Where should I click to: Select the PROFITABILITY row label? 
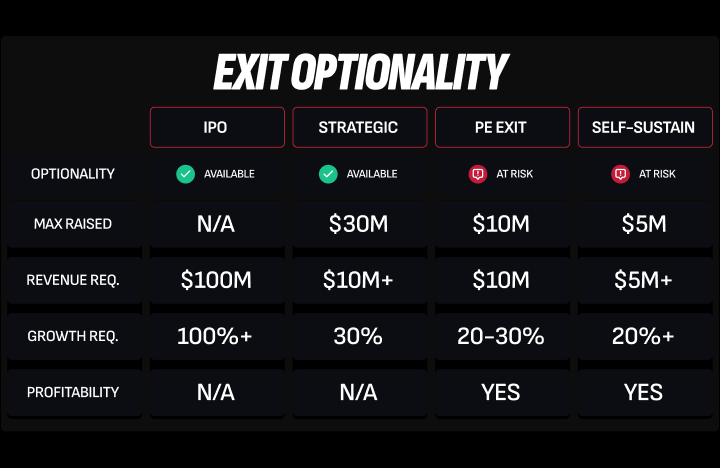74,392
